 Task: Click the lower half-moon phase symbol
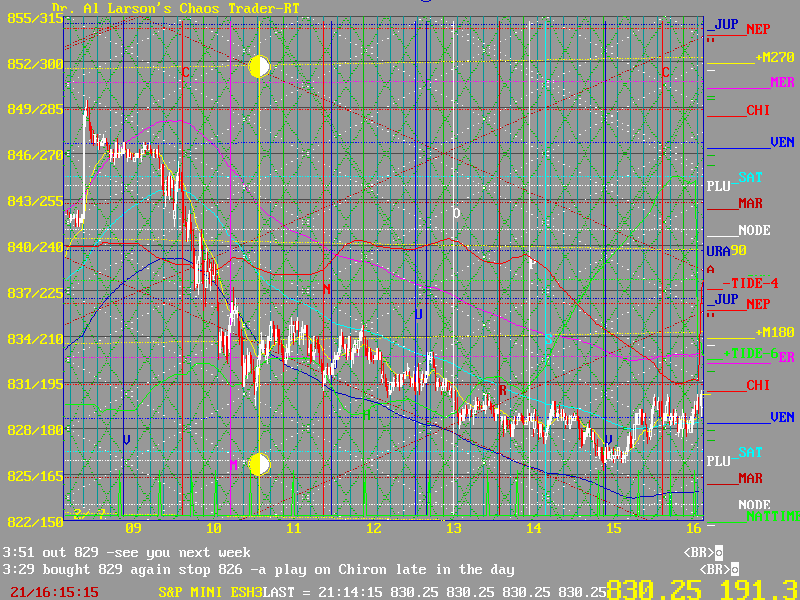tap(259, 464)
